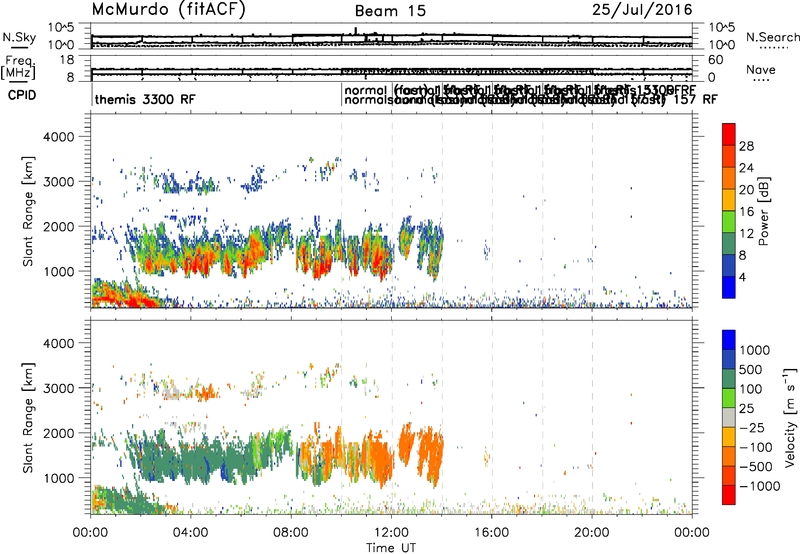Click the '100' label on the Velocity colorbar
The height and width of the screenshot is (554, 800).
point(749,389)
